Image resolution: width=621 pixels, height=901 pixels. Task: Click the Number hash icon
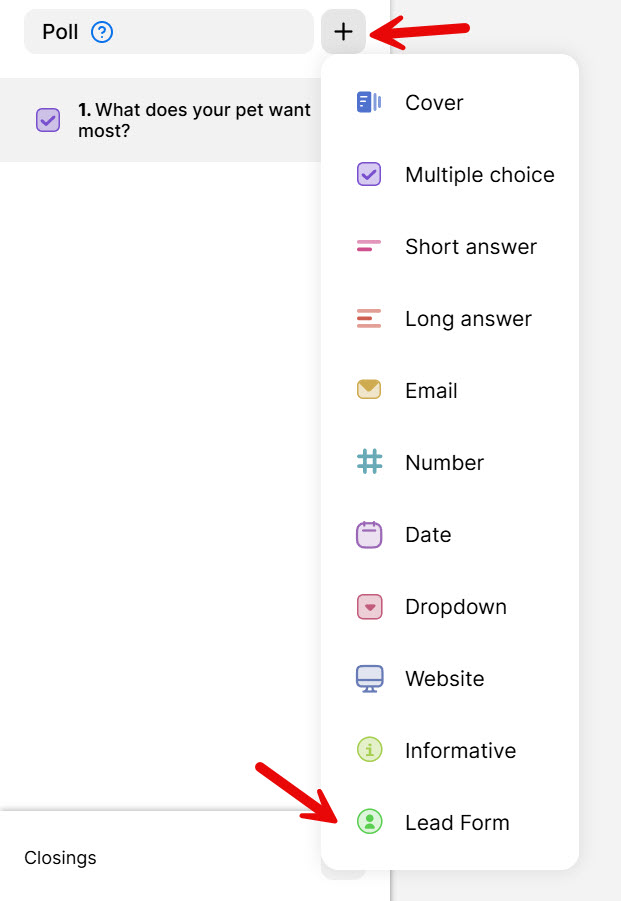click(369, 462)
